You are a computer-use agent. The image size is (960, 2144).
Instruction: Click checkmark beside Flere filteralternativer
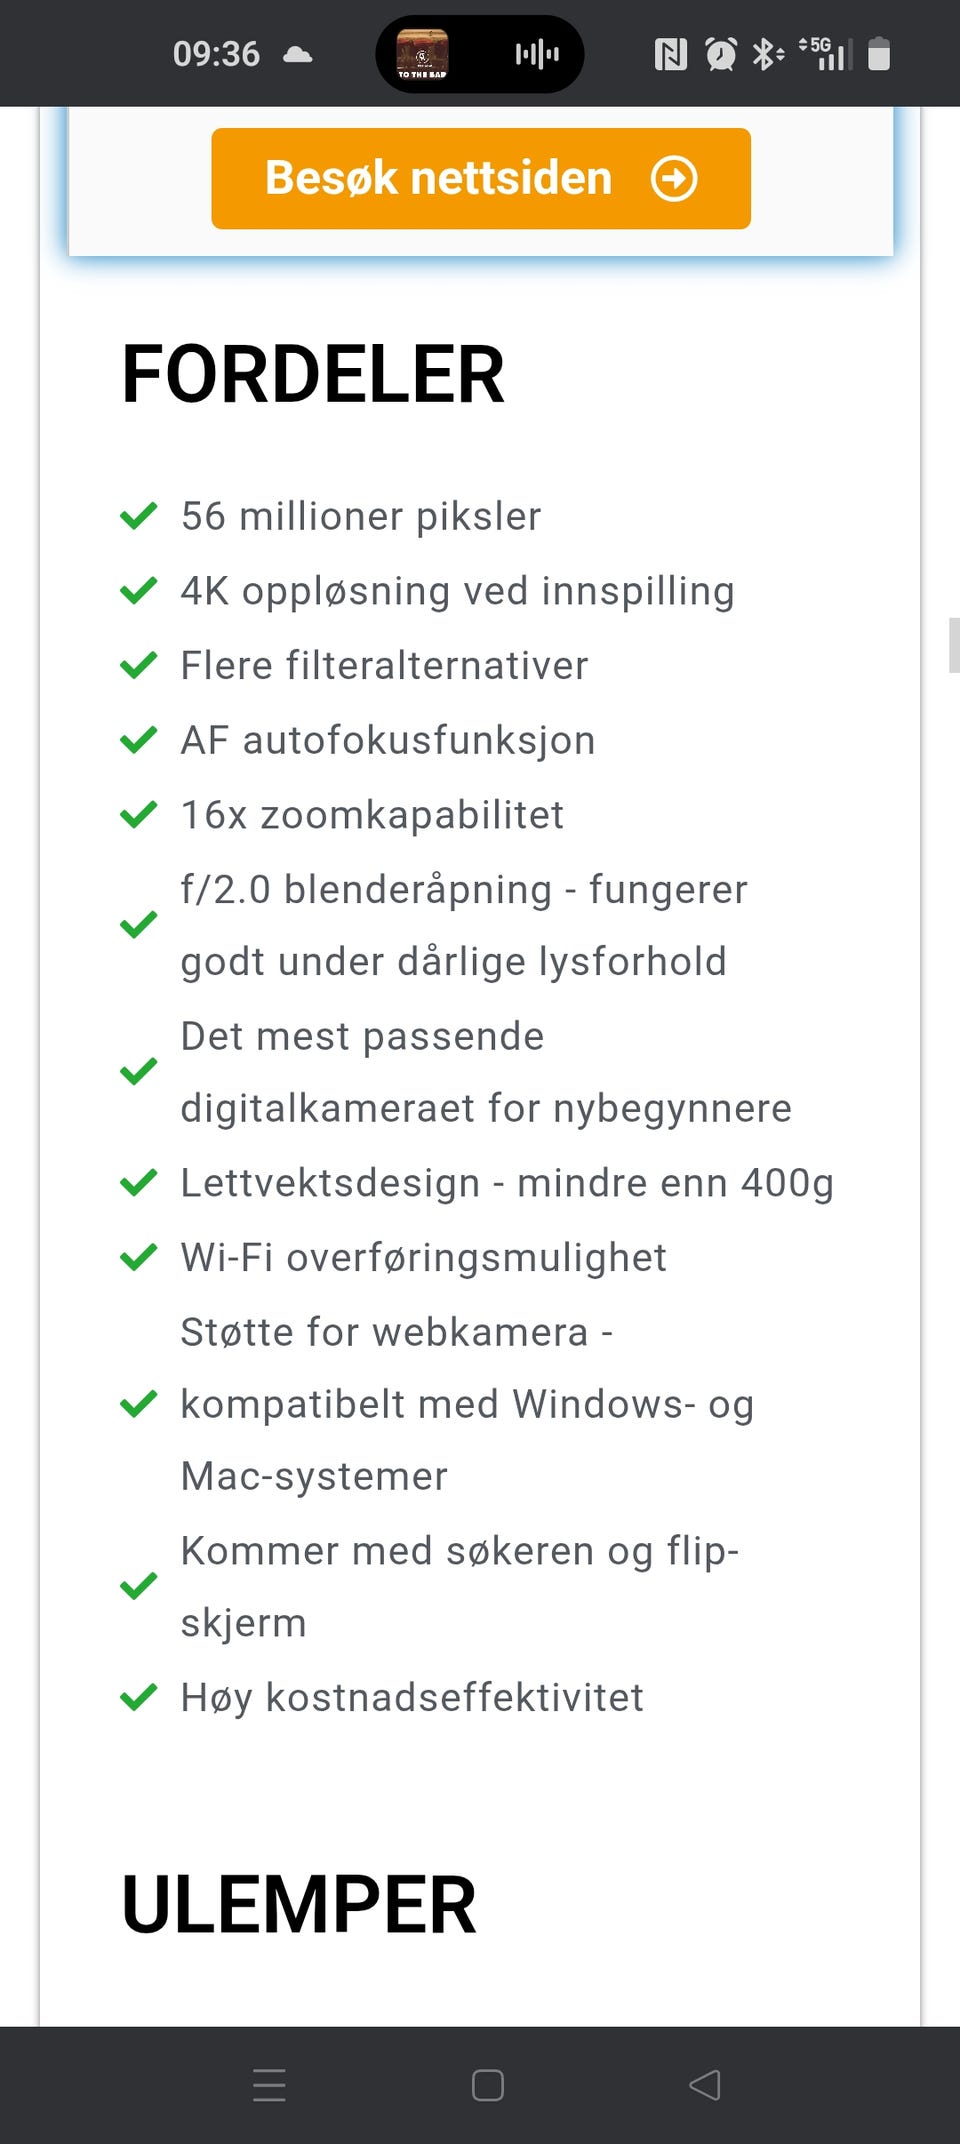138,665
